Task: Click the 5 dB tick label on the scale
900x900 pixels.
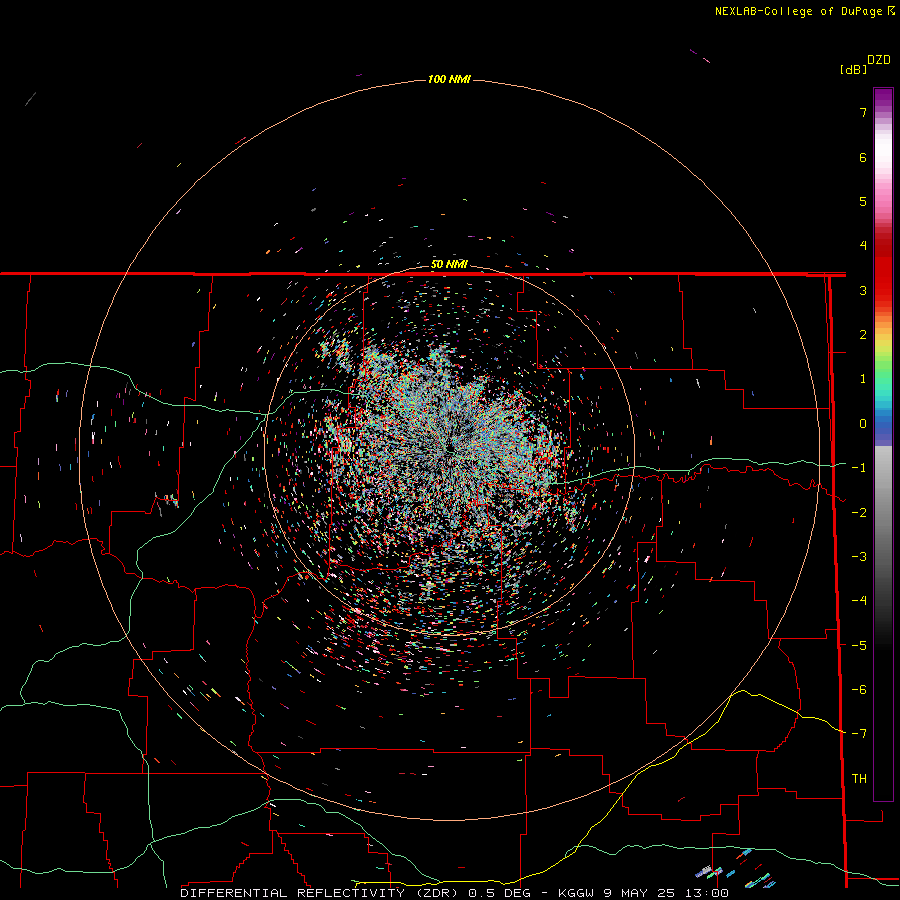Action: 863,201
